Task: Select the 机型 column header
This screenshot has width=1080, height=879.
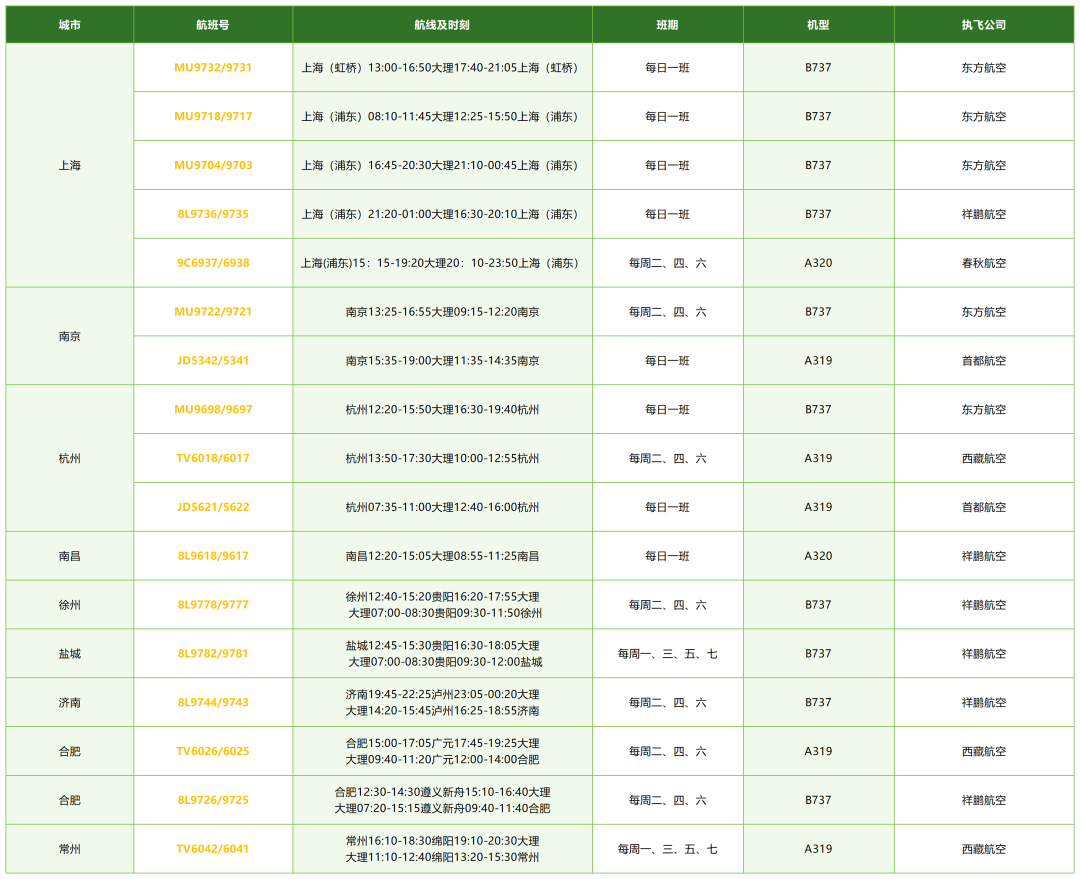Action: (x=818, y=25)
